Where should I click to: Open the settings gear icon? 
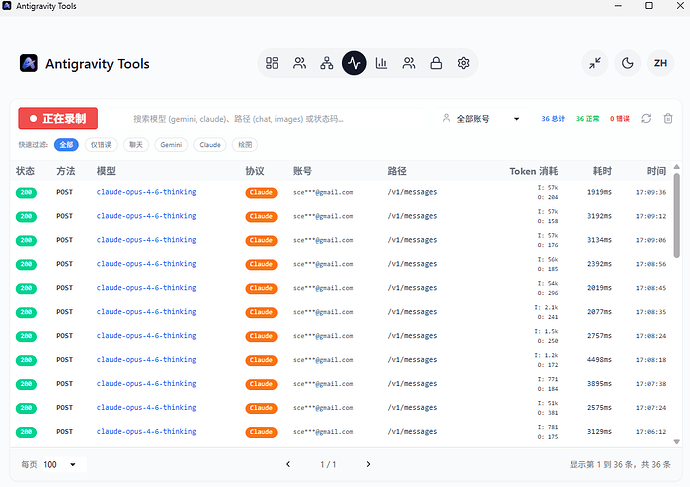click(463, 63)
